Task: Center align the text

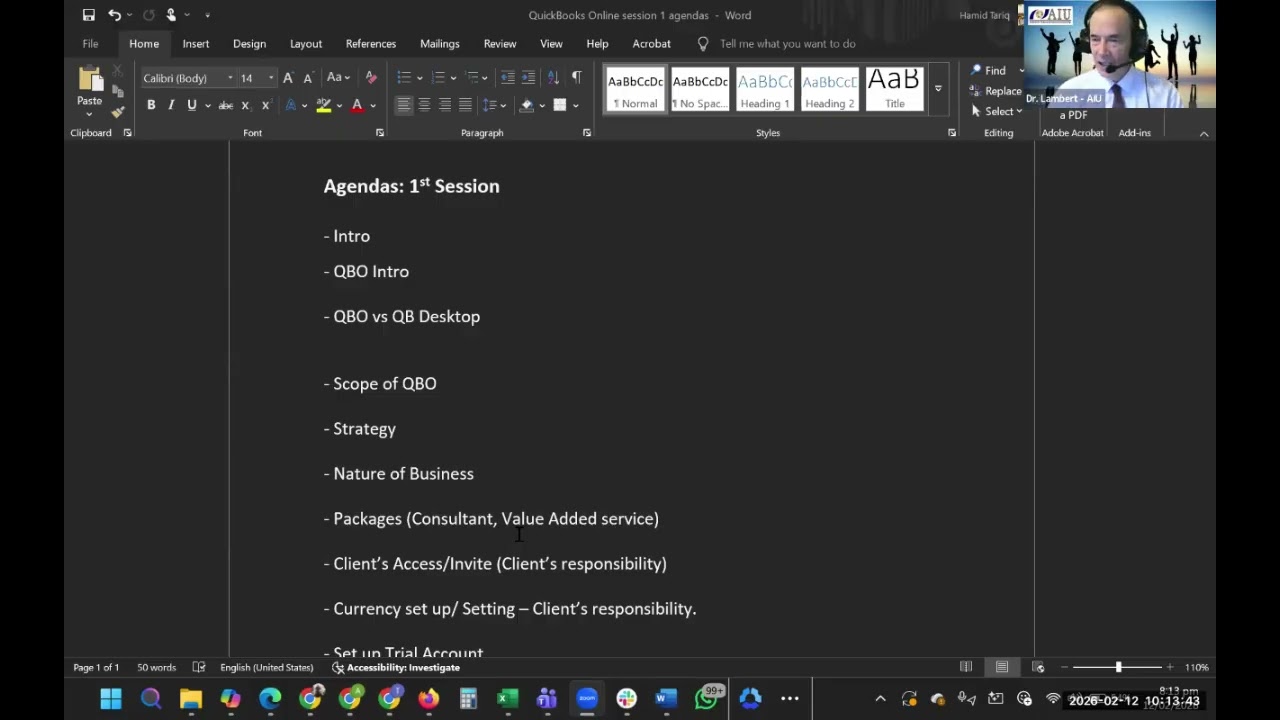Action: coord(424,105)
